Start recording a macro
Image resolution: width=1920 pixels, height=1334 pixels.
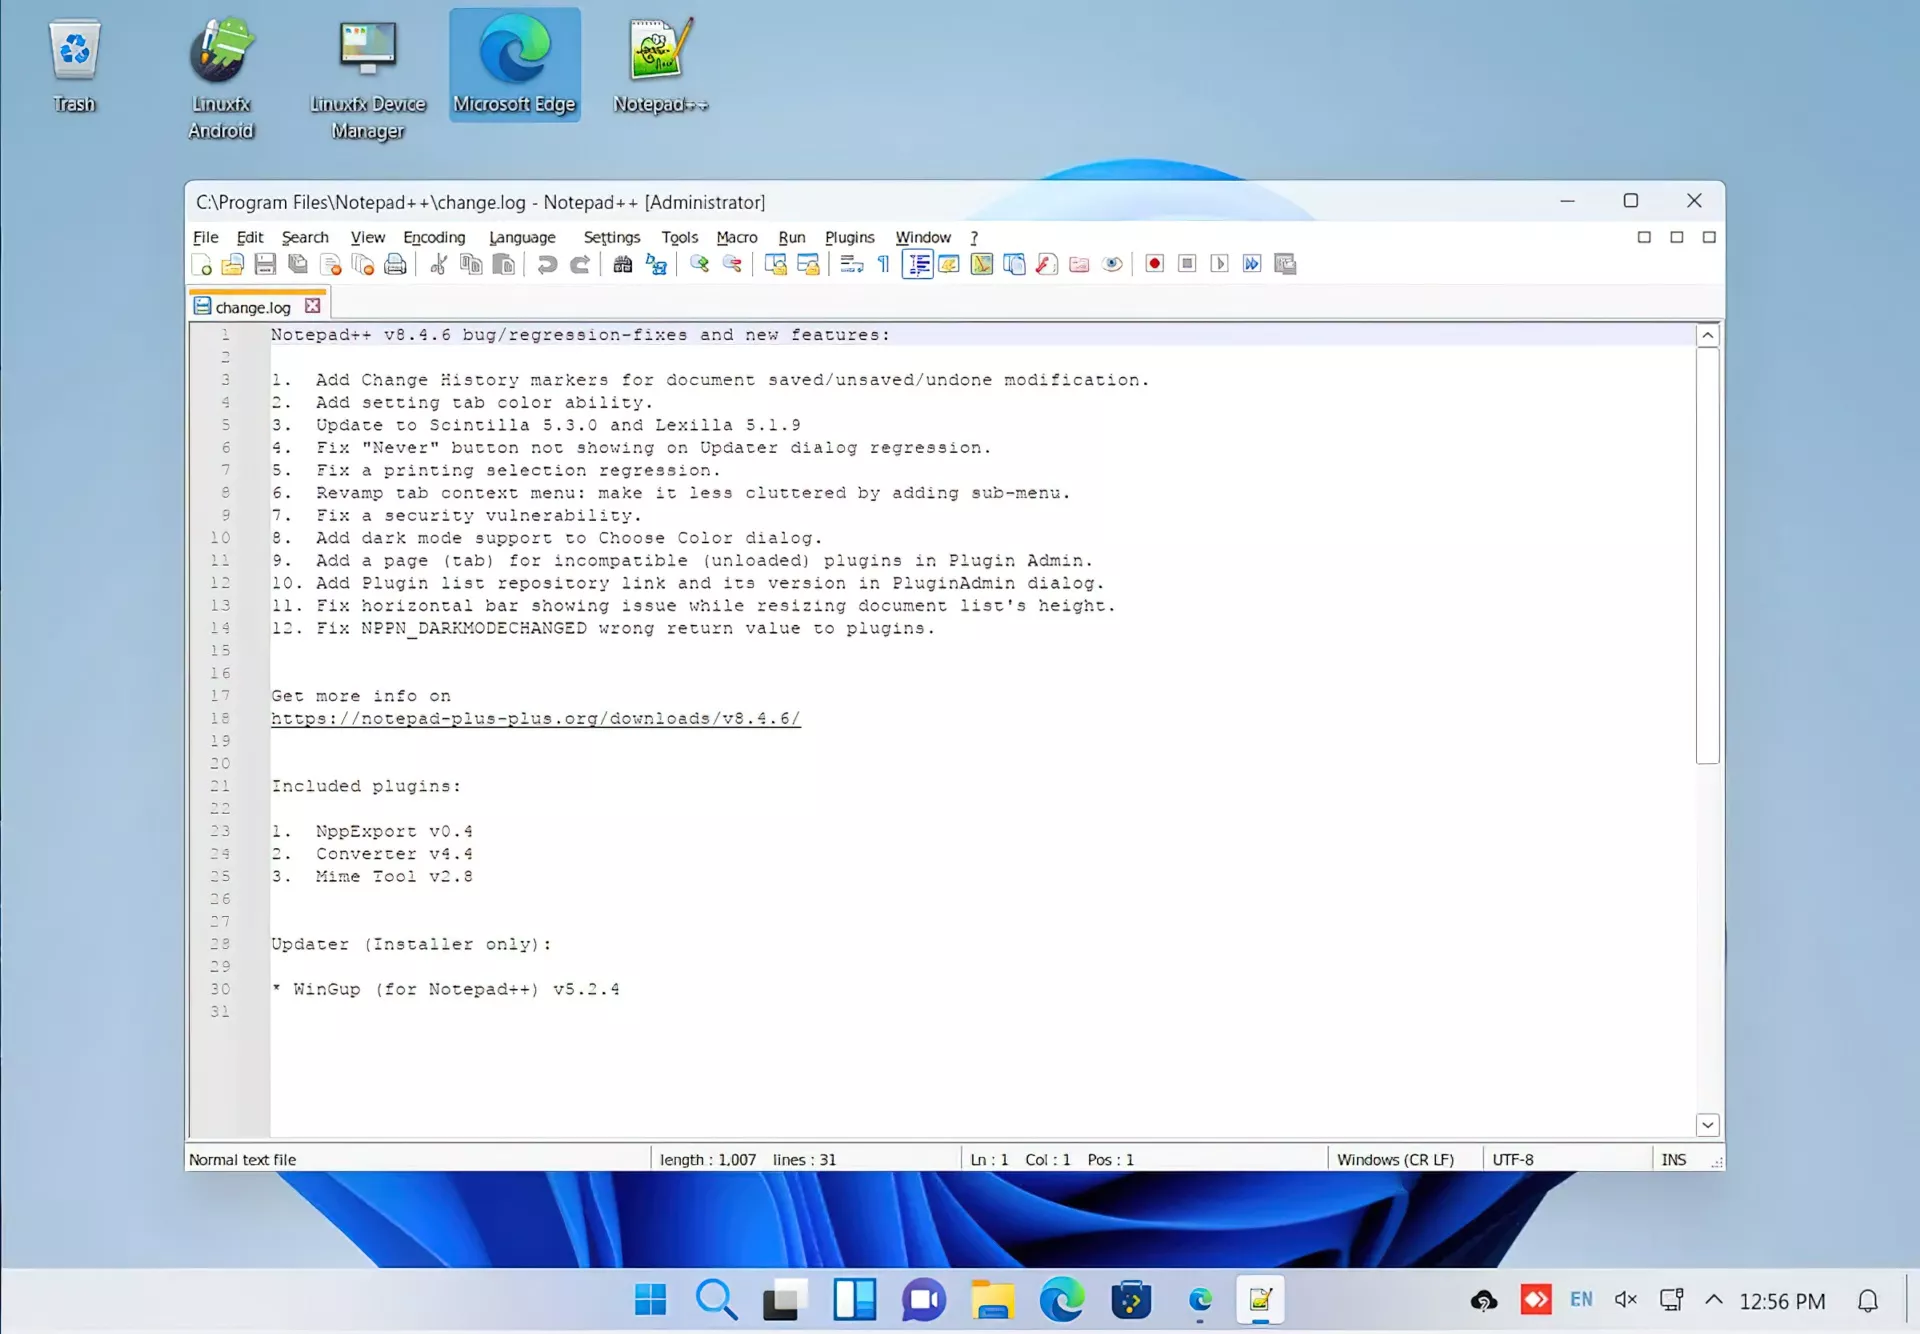[1155, 264]
